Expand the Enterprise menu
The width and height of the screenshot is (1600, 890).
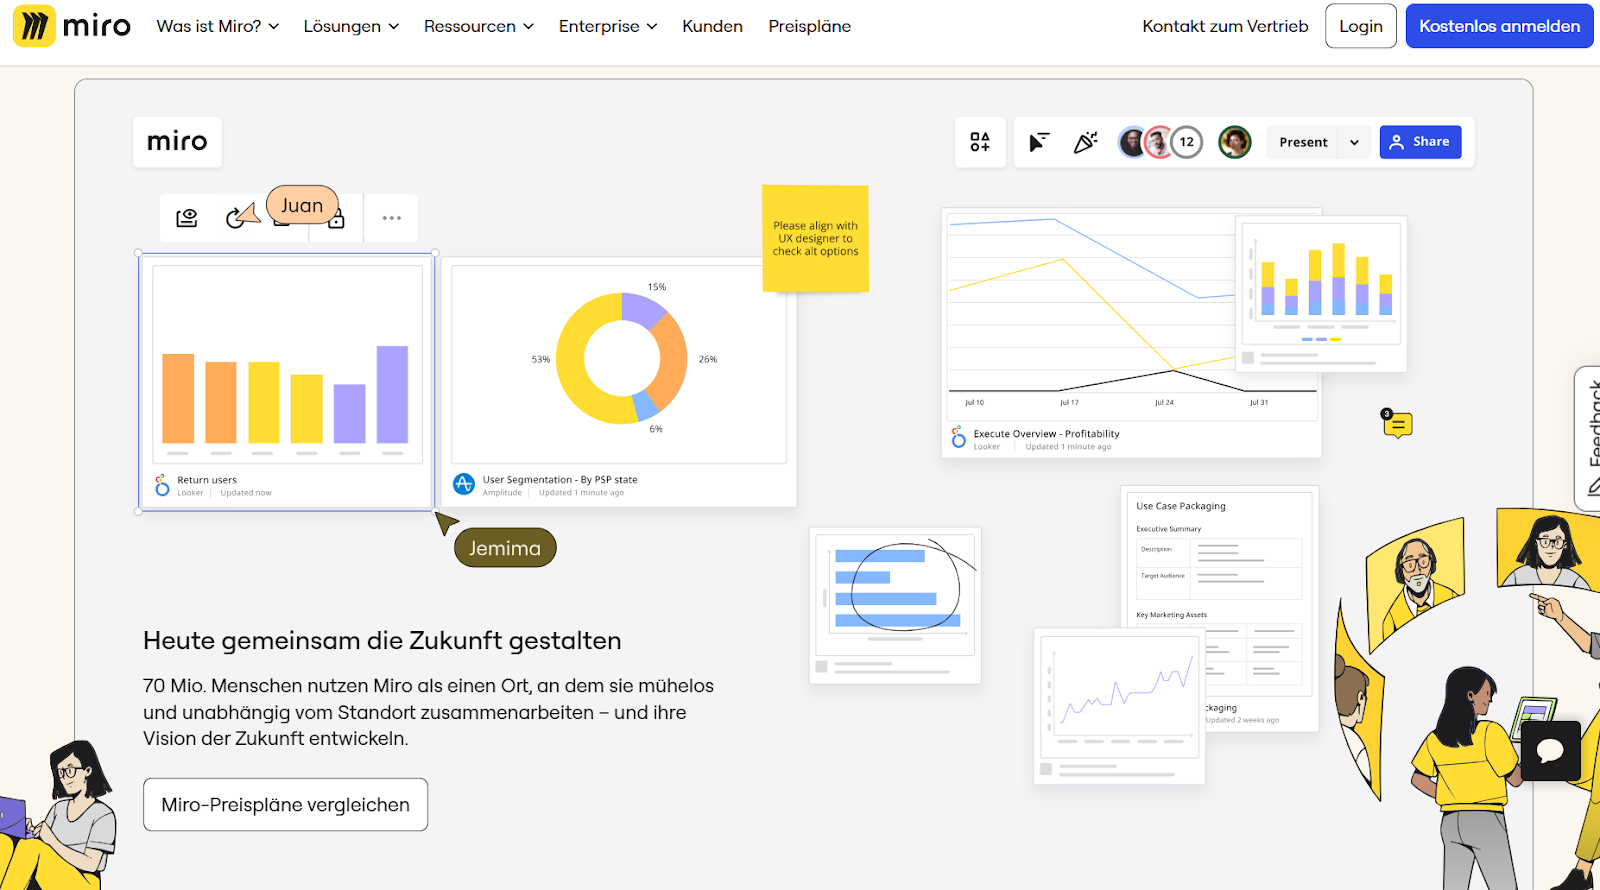point(608,26)
